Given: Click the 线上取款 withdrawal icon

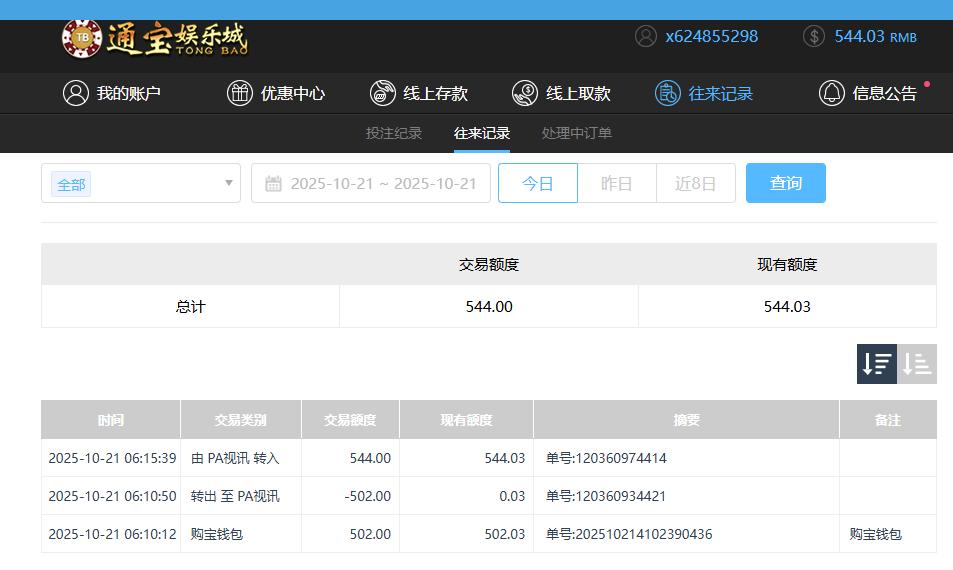Looking at the screenshot, I should pos(525,93).
